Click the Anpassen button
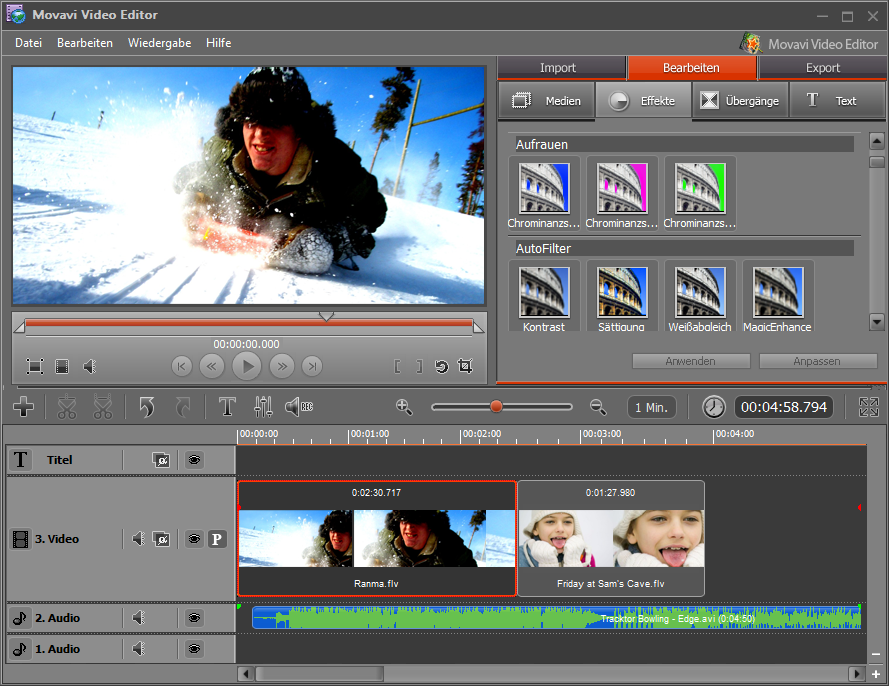 (x=817, y=361)
